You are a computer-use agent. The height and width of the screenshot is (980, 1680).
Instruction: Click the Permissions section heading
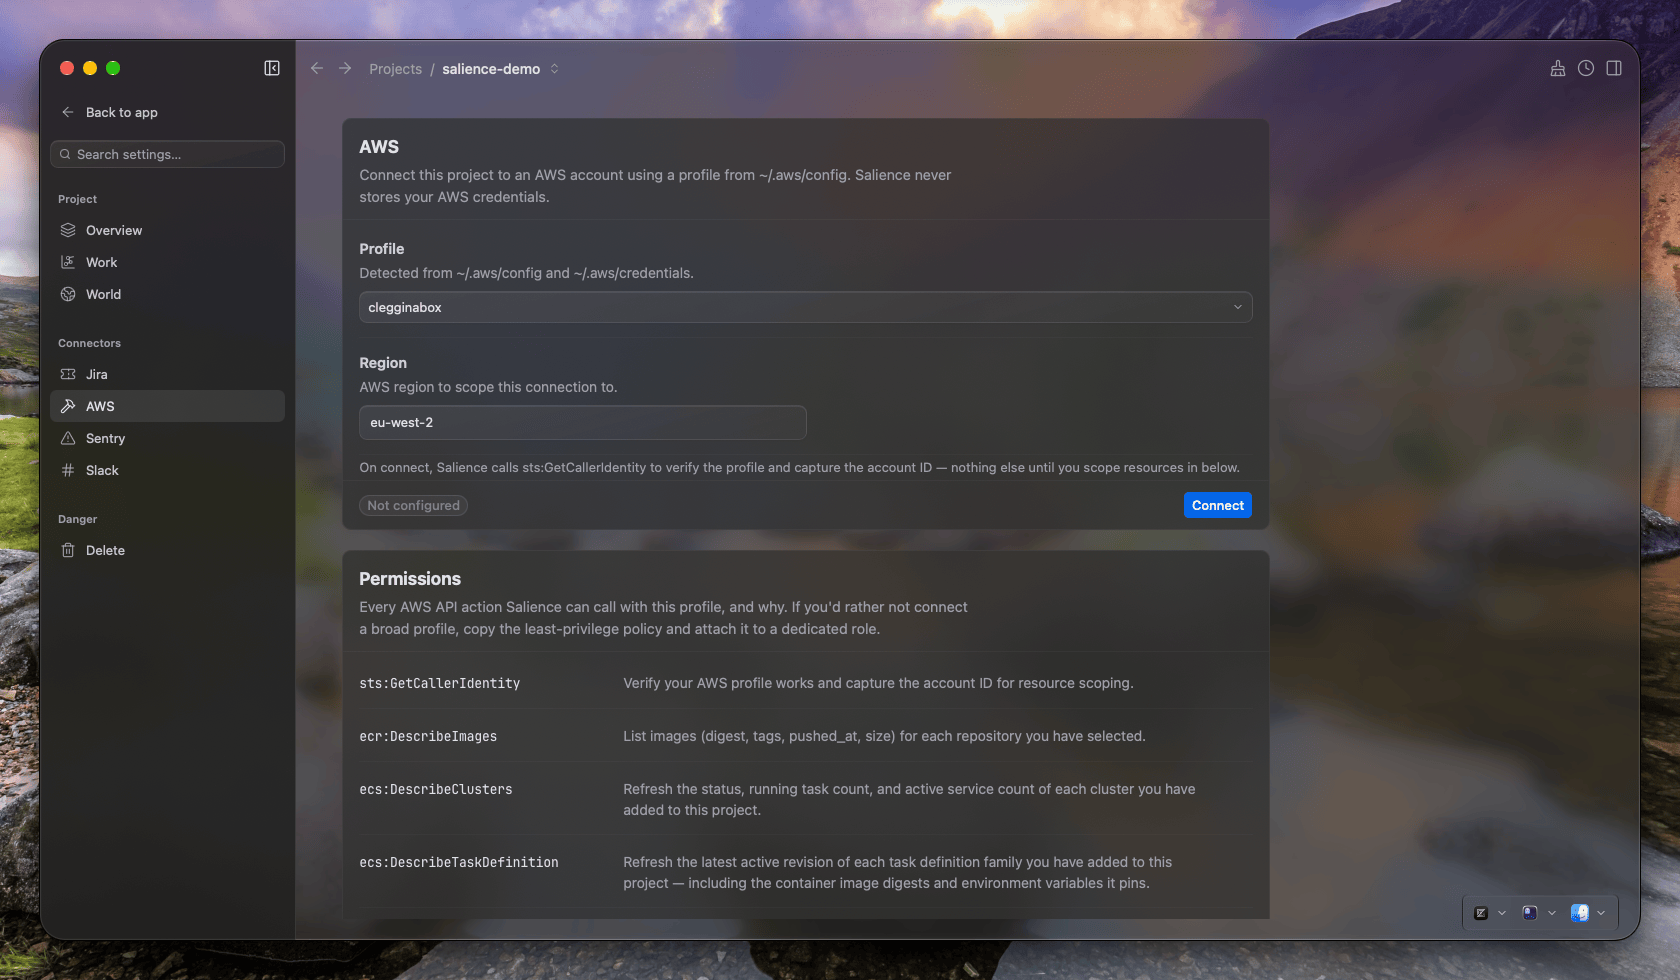pos(410,579)
